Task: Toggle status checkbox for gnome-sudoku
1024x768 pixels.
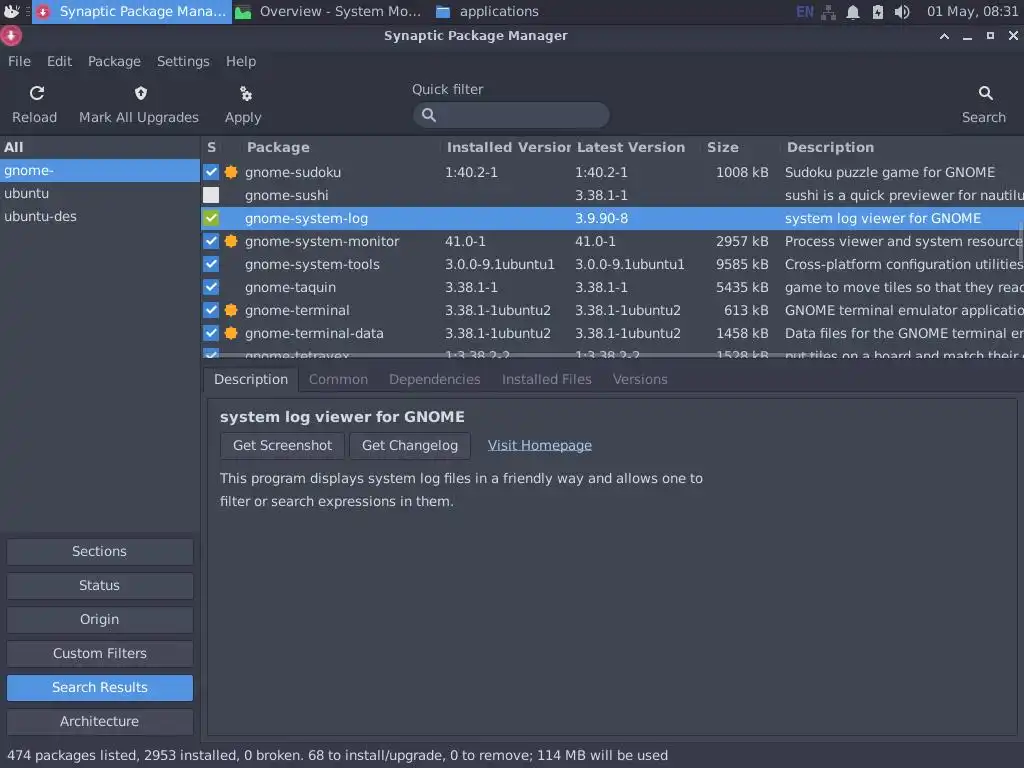Action: 211,172
